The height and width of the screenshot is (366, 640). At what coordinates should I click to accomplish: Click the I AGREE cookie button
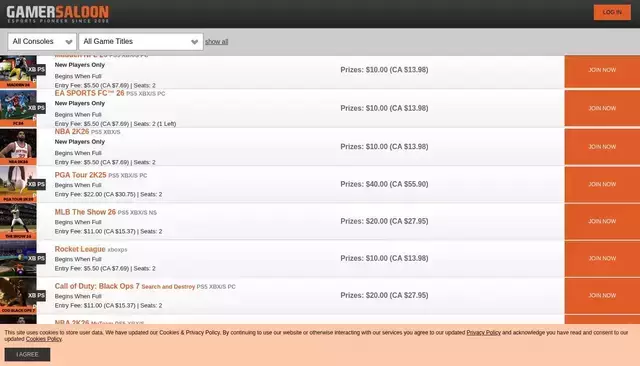click(x=27, y=355)
